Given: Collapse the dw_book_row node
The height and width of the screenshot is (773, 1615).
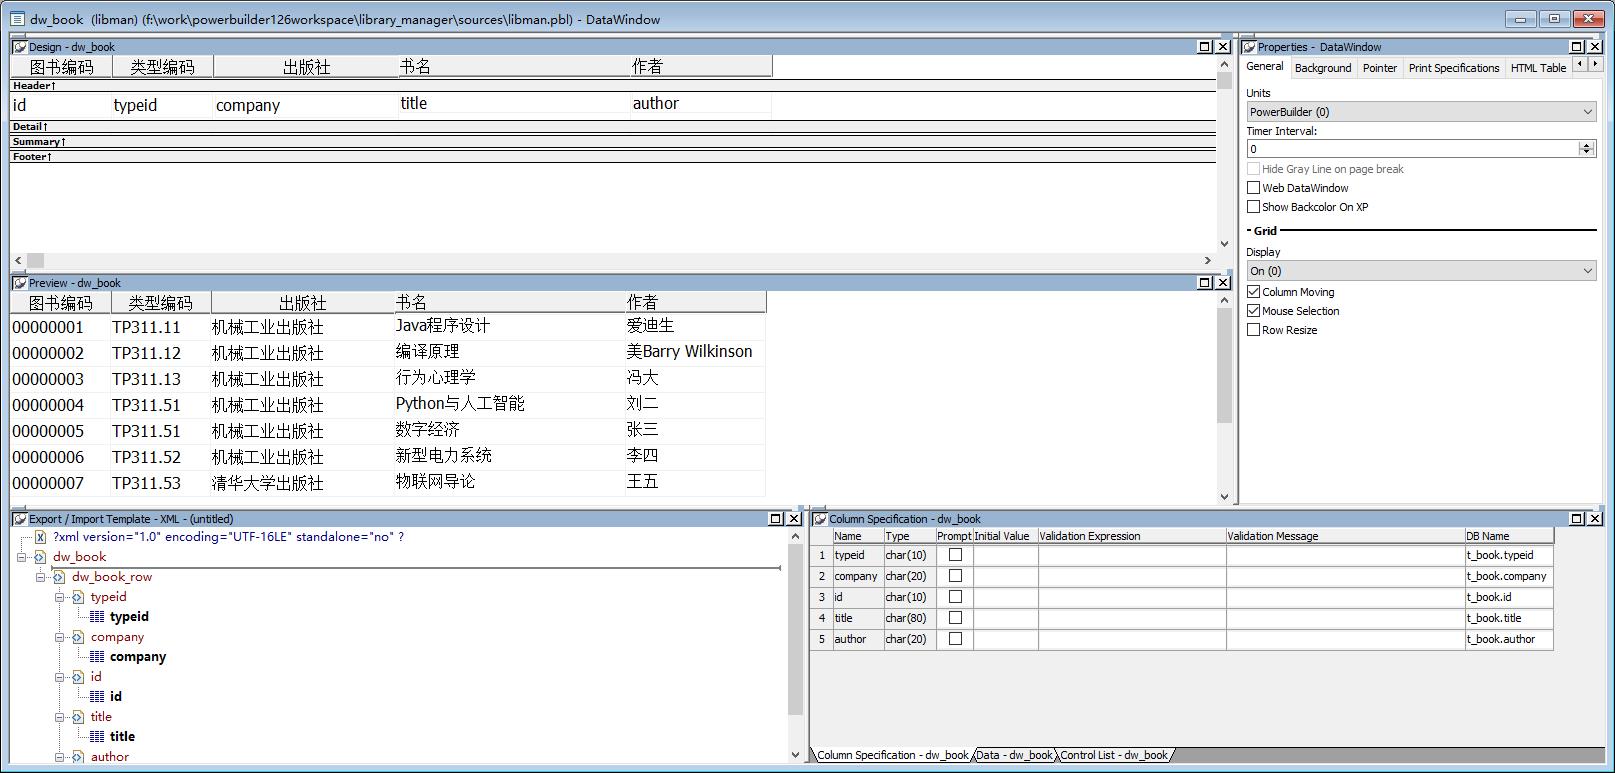Looking at the screenshot, I should pos(41,577).
